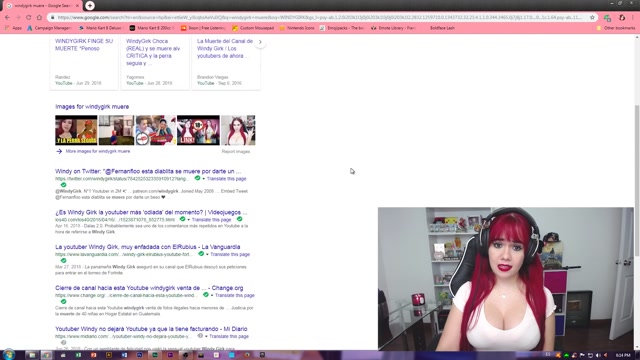This screenshot has height=360, width=640.
Task: Follow the 'More images for windygirk muere' link
Action: coord(98,151)
